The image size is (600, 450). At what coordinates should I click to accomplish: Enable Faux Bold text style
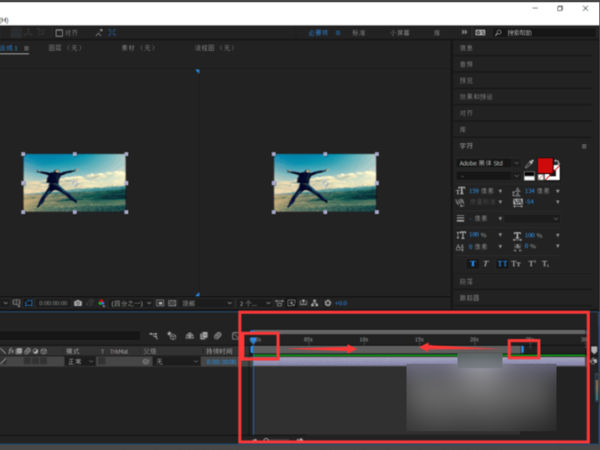click(x=472, y=264)
